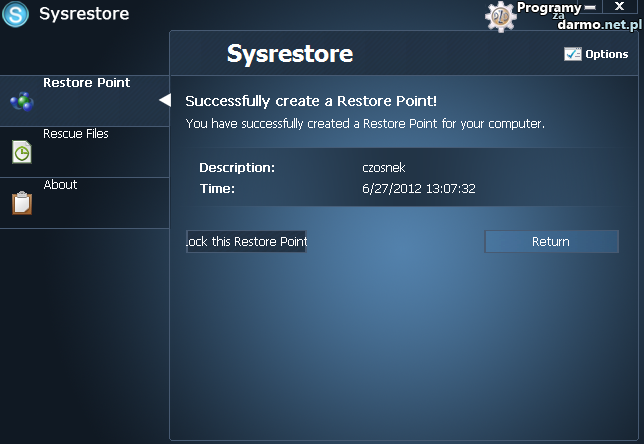The width and height of the screenshot is (644, 444).
Task: Click the white arrow pointer beside panel
Action: click(x=165, y=99)
